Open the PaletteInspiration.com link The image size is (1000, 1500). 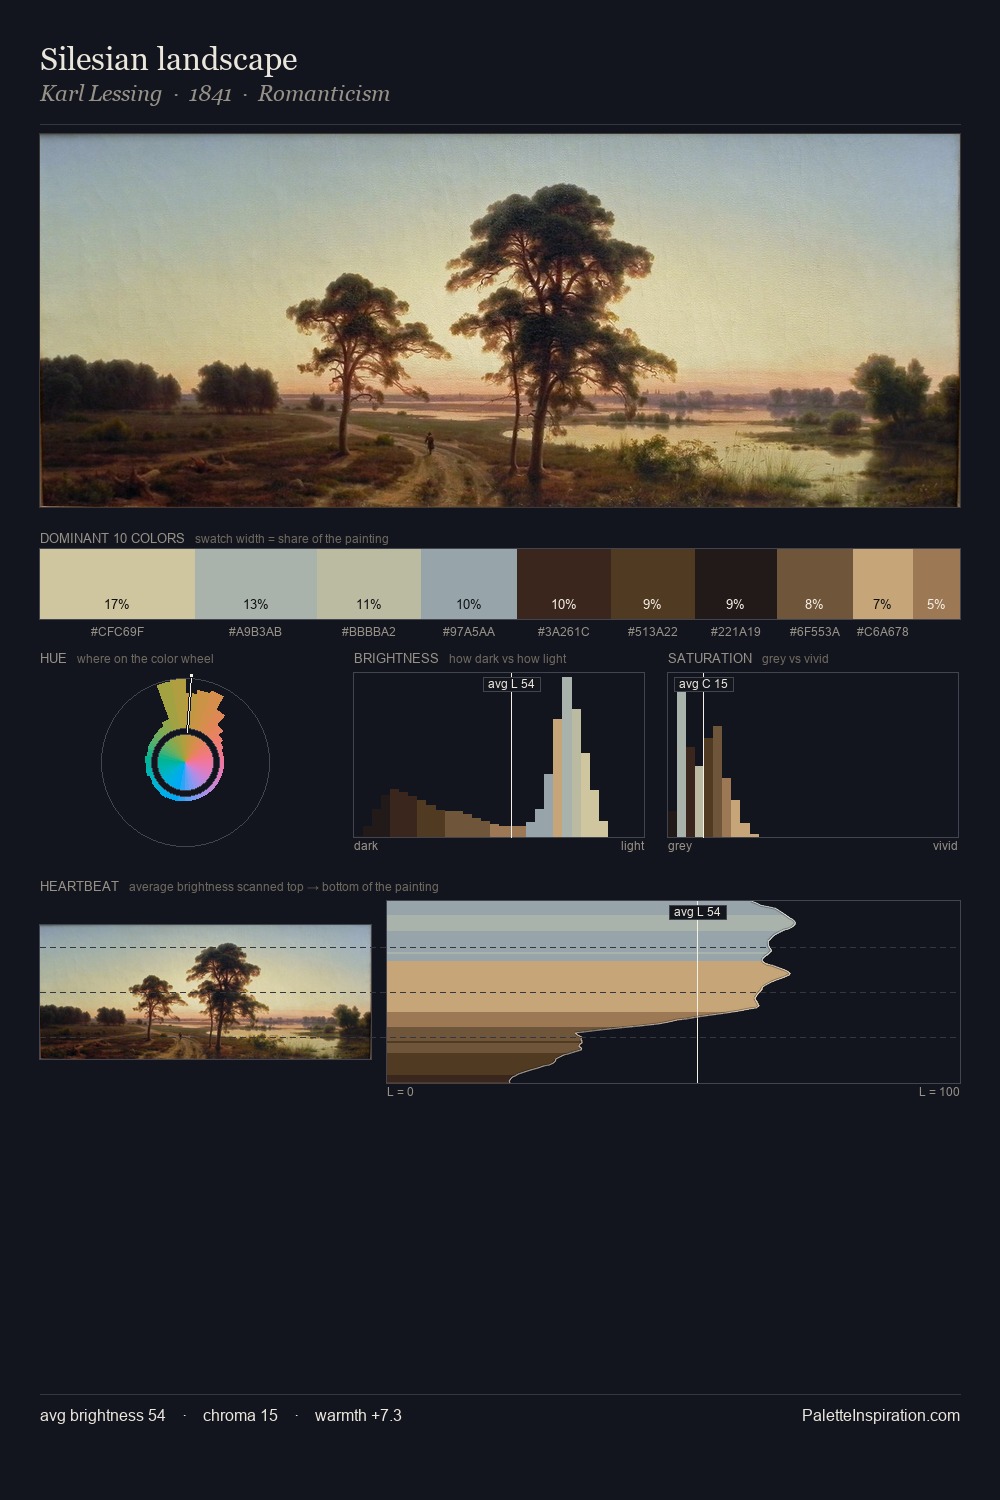(x=881, y=1415)
